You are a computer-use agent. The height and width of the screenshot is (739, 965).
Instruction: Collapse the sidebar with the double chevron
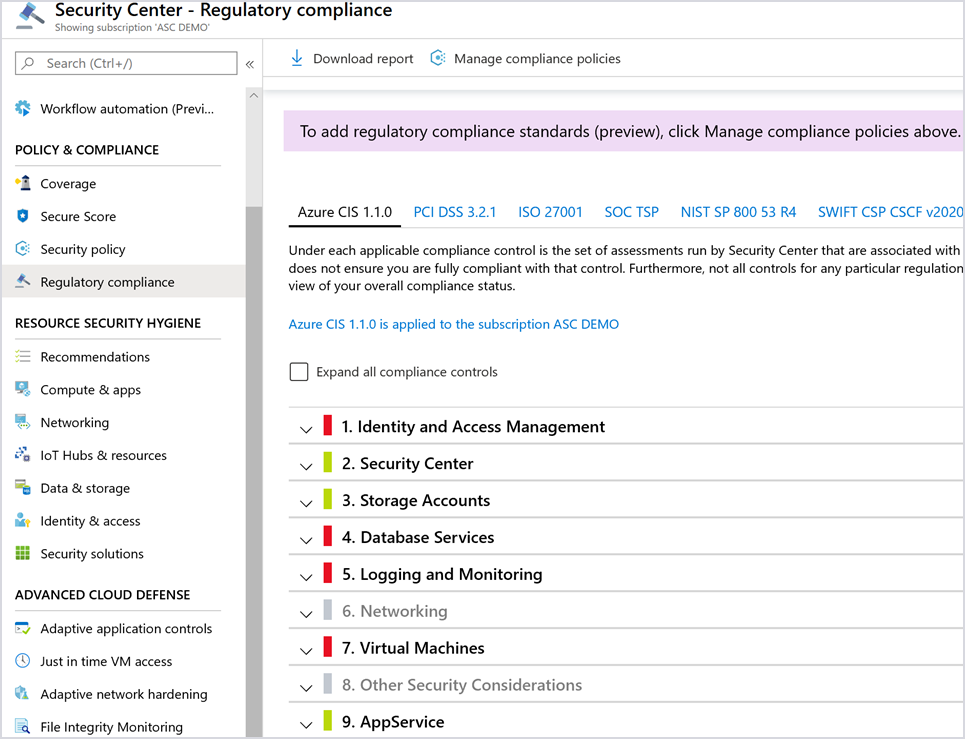[x=249, y=62]
